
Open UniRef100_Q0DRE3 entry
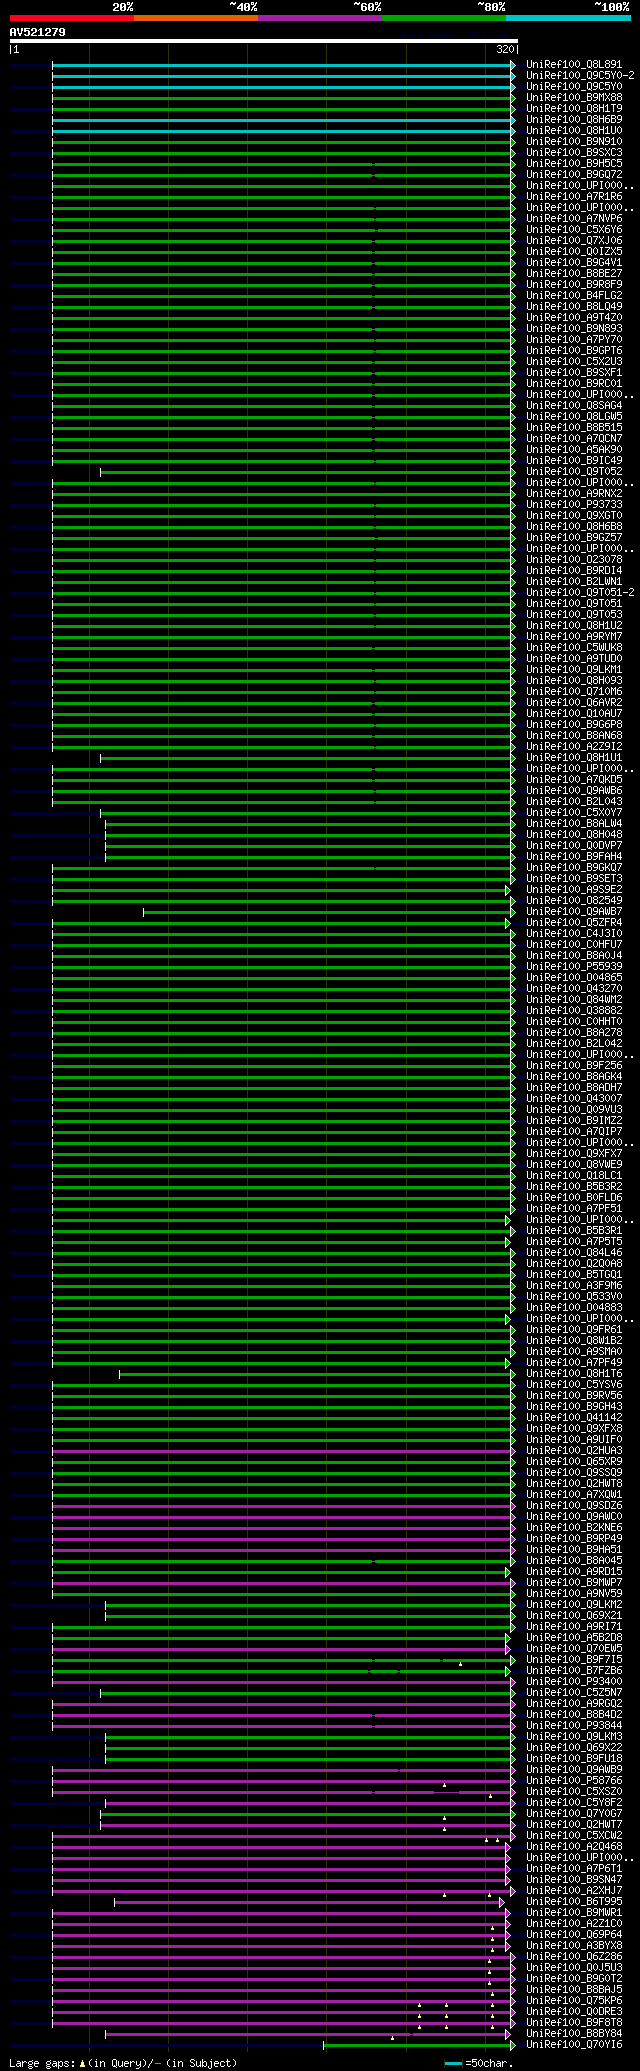(x=574, y=2012)
